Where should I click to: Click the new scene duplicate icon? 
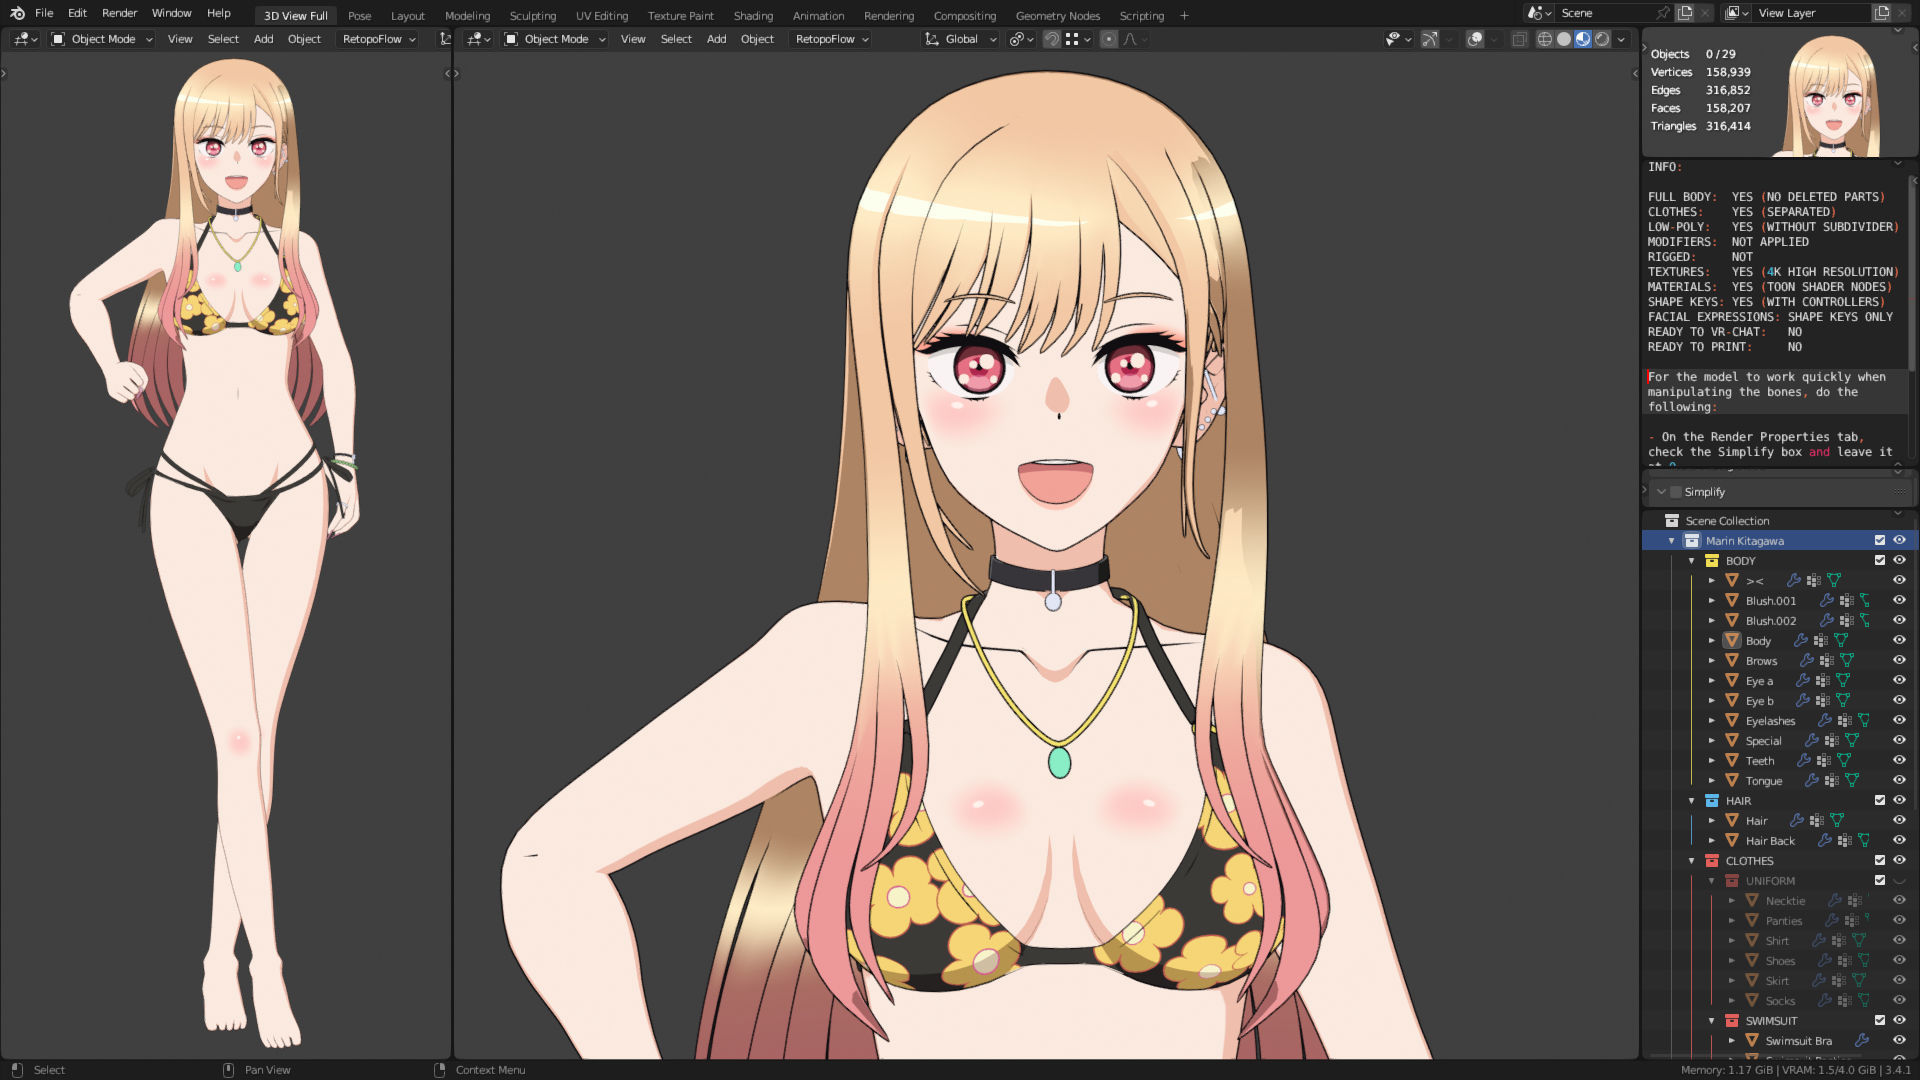(1685, 13)
